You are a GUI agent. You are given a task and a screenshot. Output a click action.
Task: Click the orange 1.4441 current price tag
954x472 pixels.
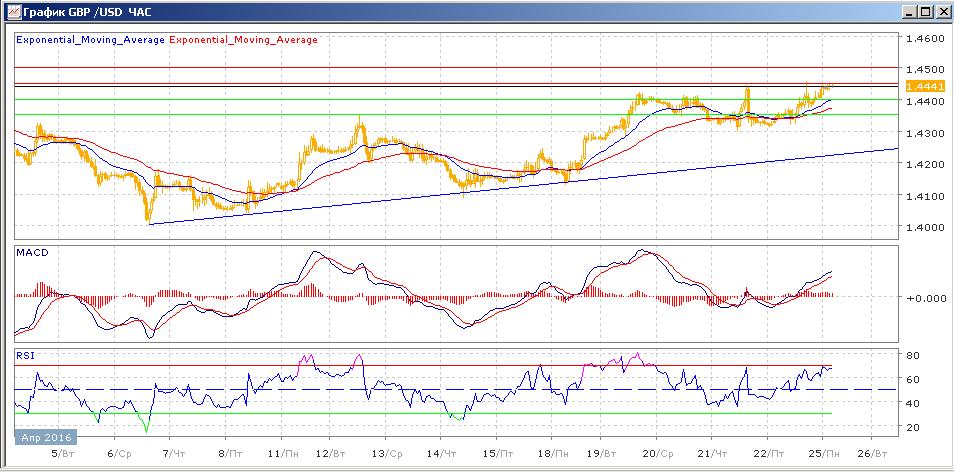(925, 87)
